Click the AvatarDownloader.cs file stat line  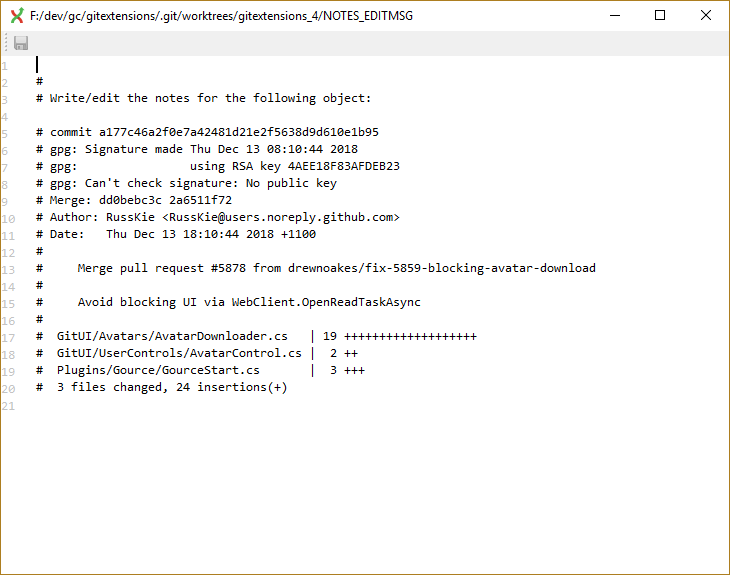click(257, 336)
